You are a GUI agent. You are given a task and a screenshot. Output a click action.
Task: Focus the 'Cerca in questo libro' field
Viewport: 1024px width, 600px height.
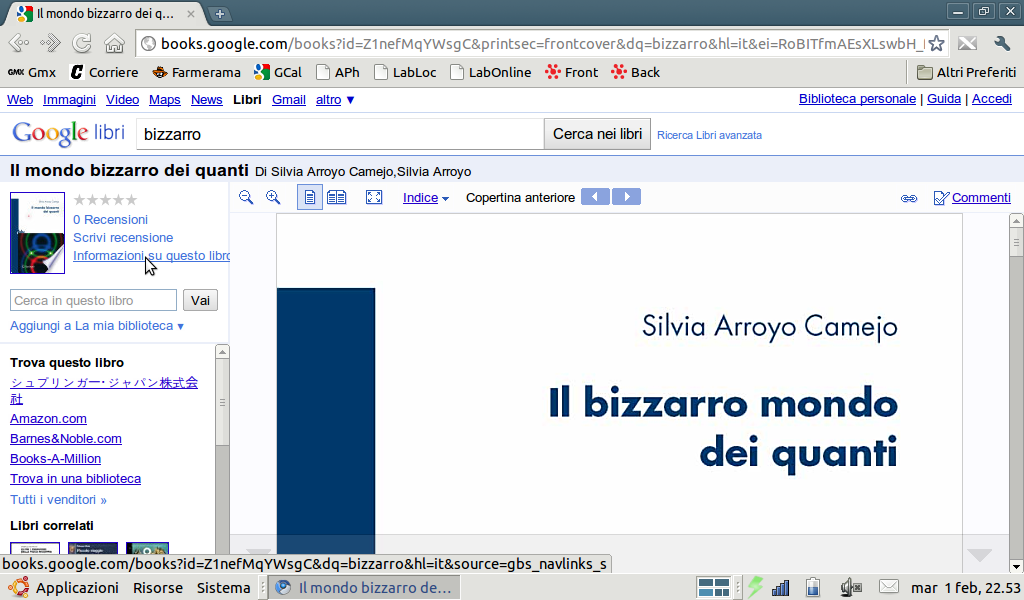tap(93, 300)
